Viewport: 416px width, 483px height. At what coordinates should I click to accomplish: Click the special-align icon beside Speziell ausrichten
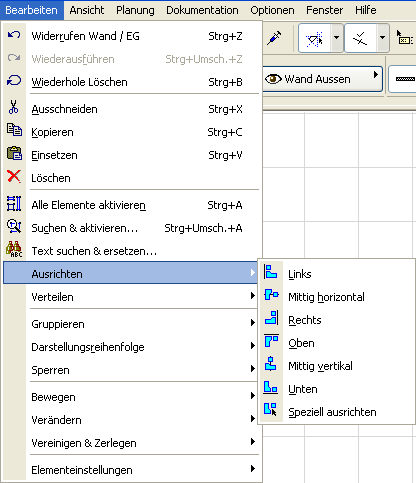tap(271, 410)
